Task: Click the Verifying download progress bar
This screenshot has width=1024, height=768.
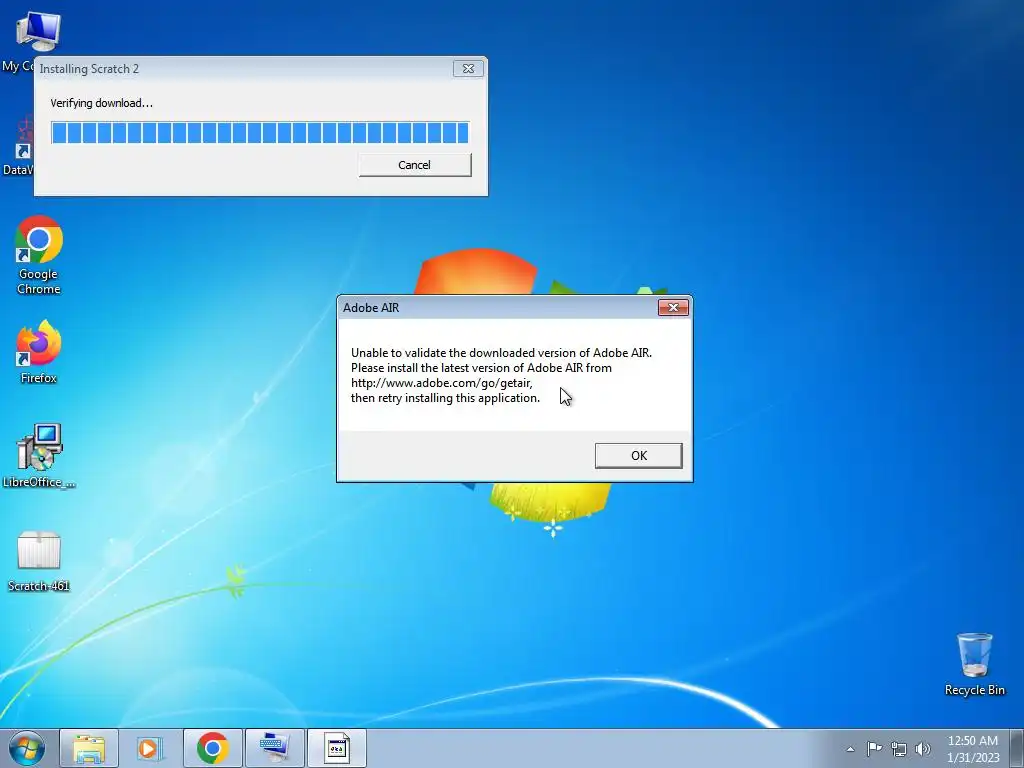Action: pyautogui.click(x=260, y=133)
